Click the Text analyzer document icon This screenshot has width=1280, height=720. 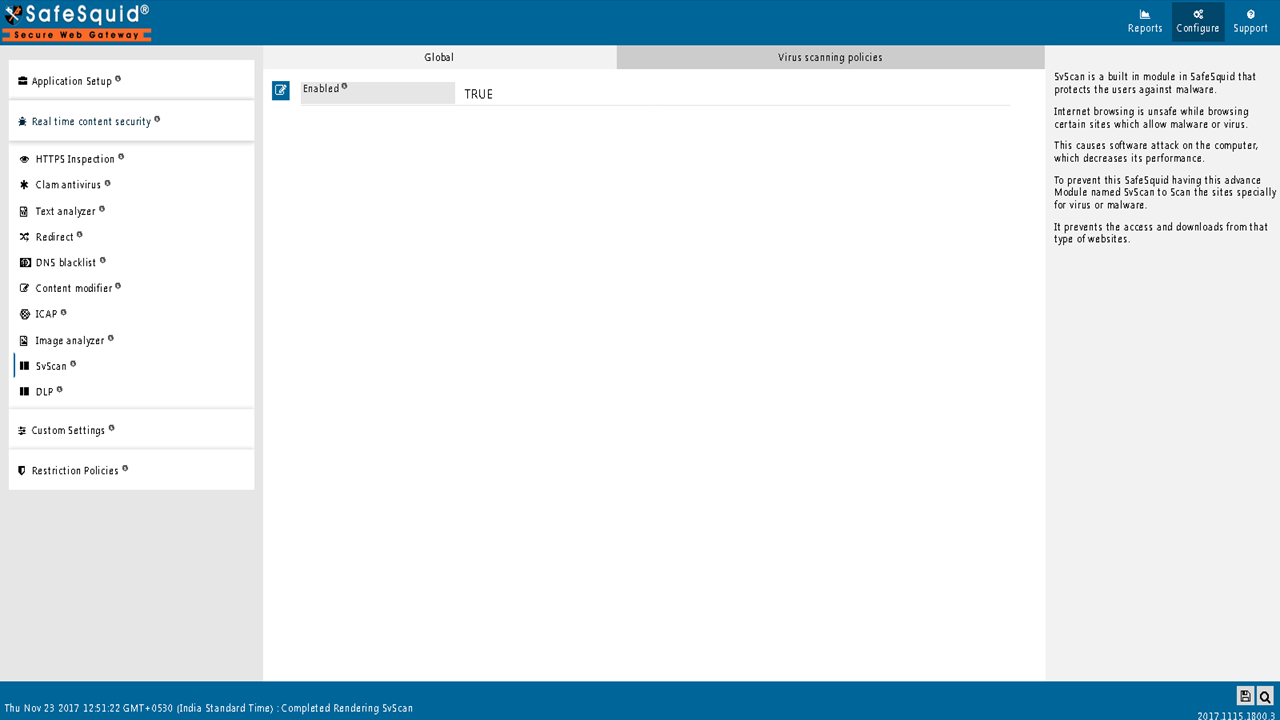point(25,211)
